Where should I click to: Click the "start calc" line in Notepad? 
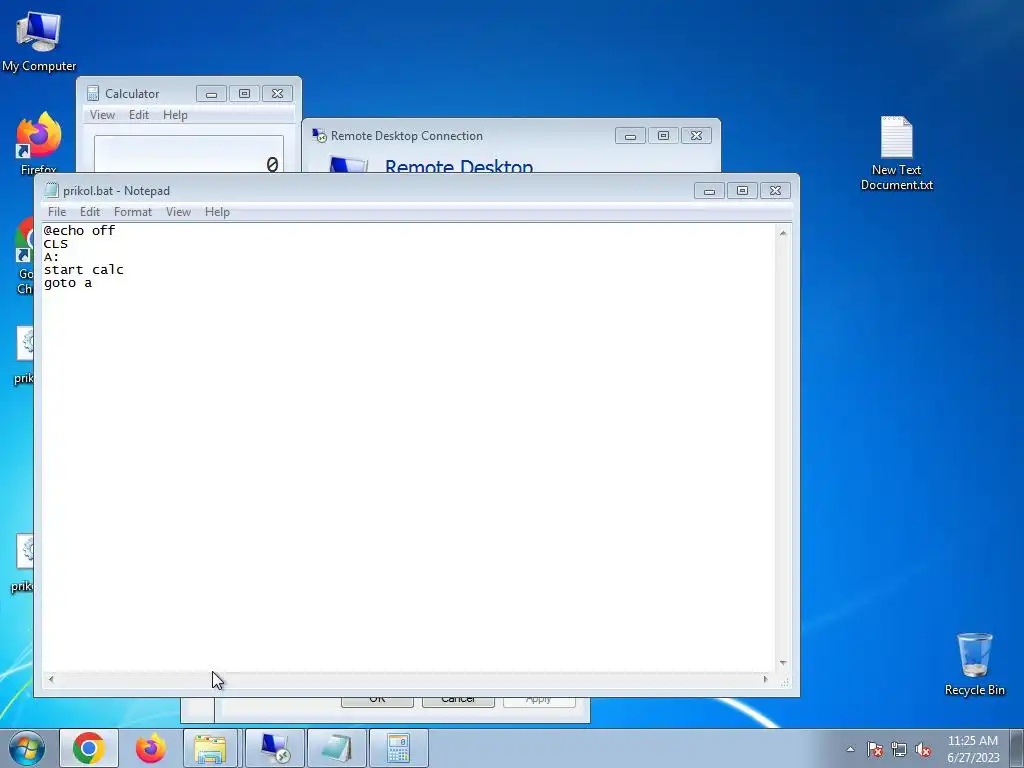[84, 270]
